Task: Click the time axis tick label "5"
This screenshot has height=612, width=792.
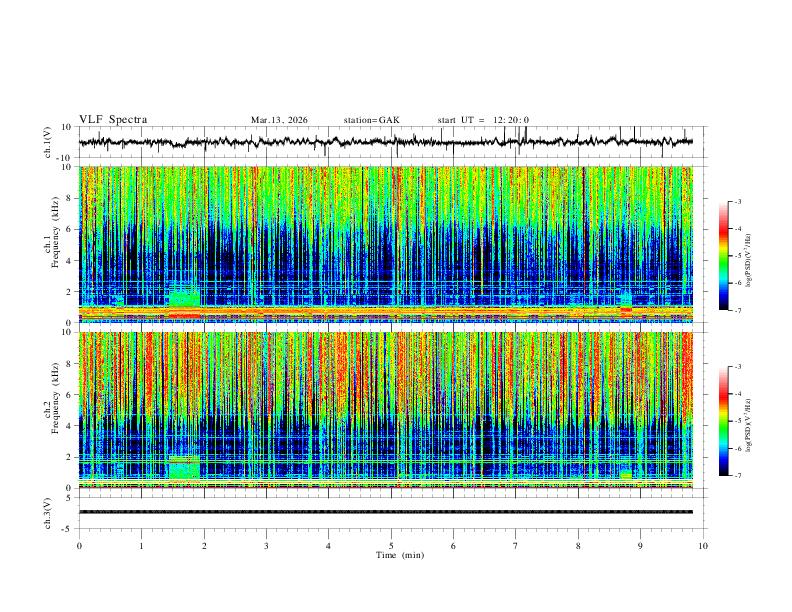Action: tap(391, 546)
